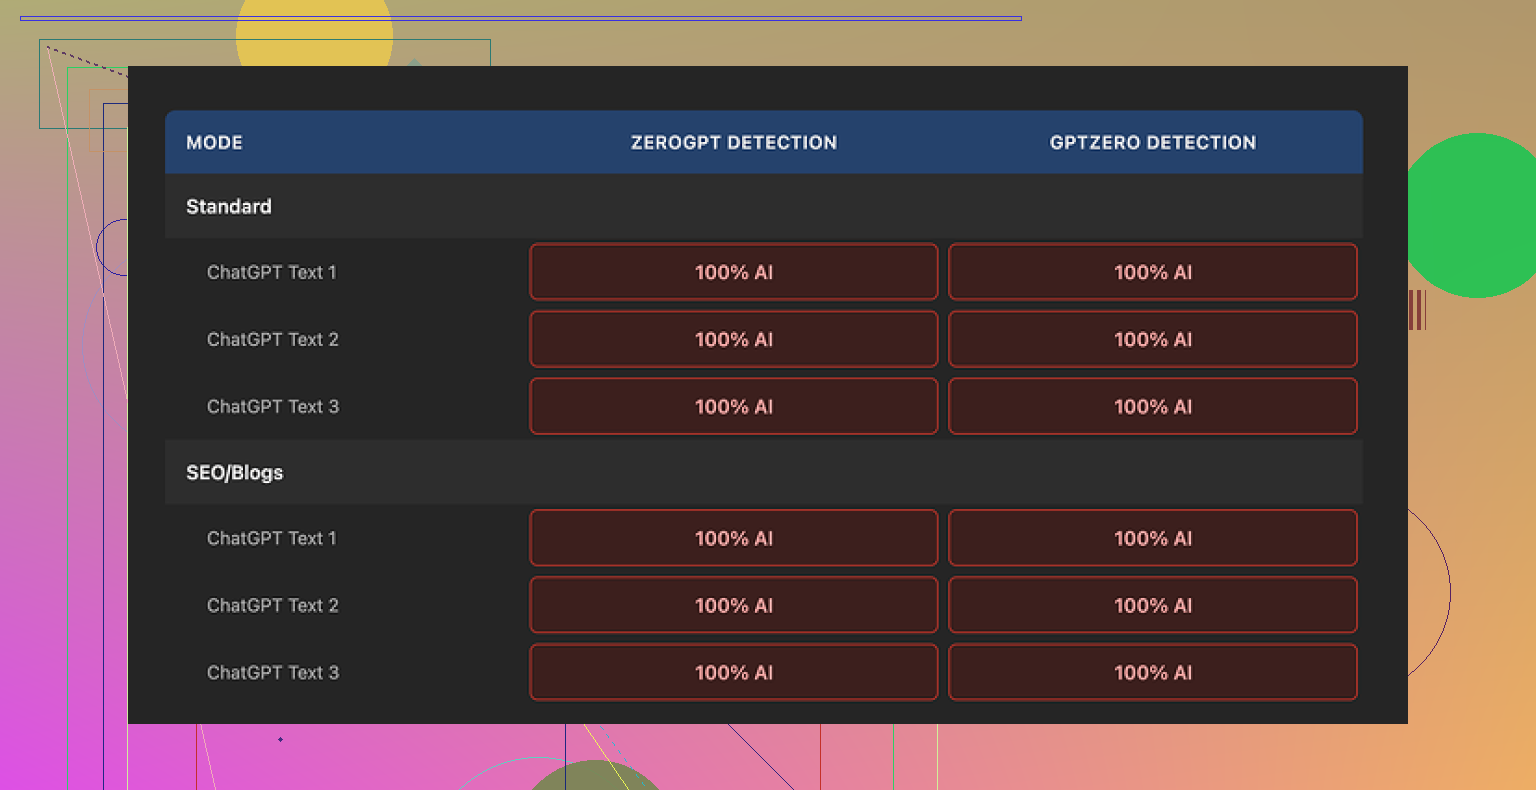Click GPTZero 100% AI result for Standard Text 3
The image size is (1536, 790).
[1152, 407]
